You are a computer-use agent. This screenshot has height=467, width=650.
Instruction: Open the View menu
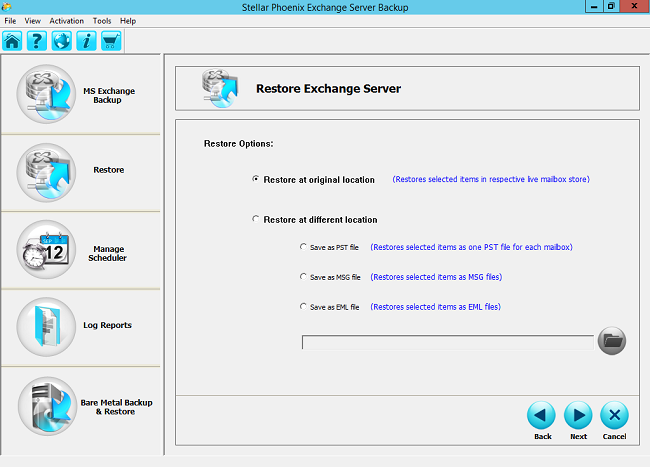pos(32,21)
